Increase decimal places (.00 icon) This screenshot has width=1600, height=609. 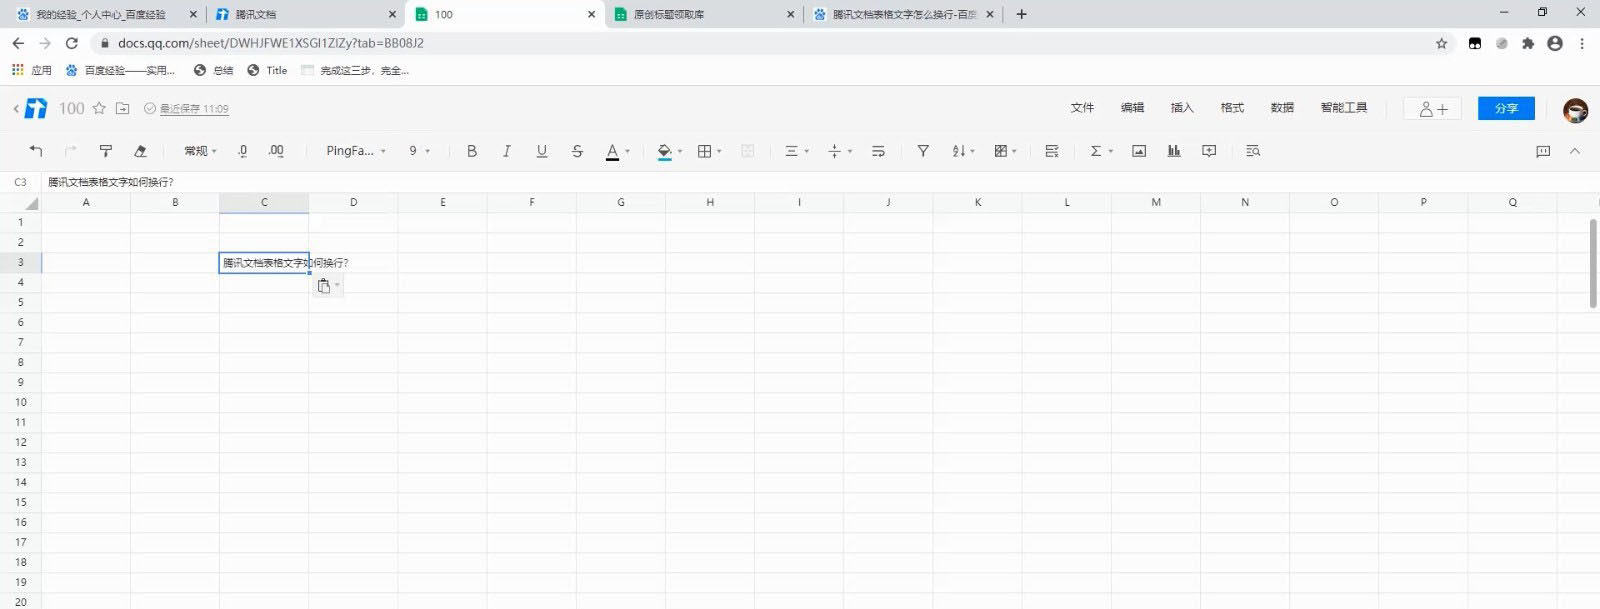point(276,151)
